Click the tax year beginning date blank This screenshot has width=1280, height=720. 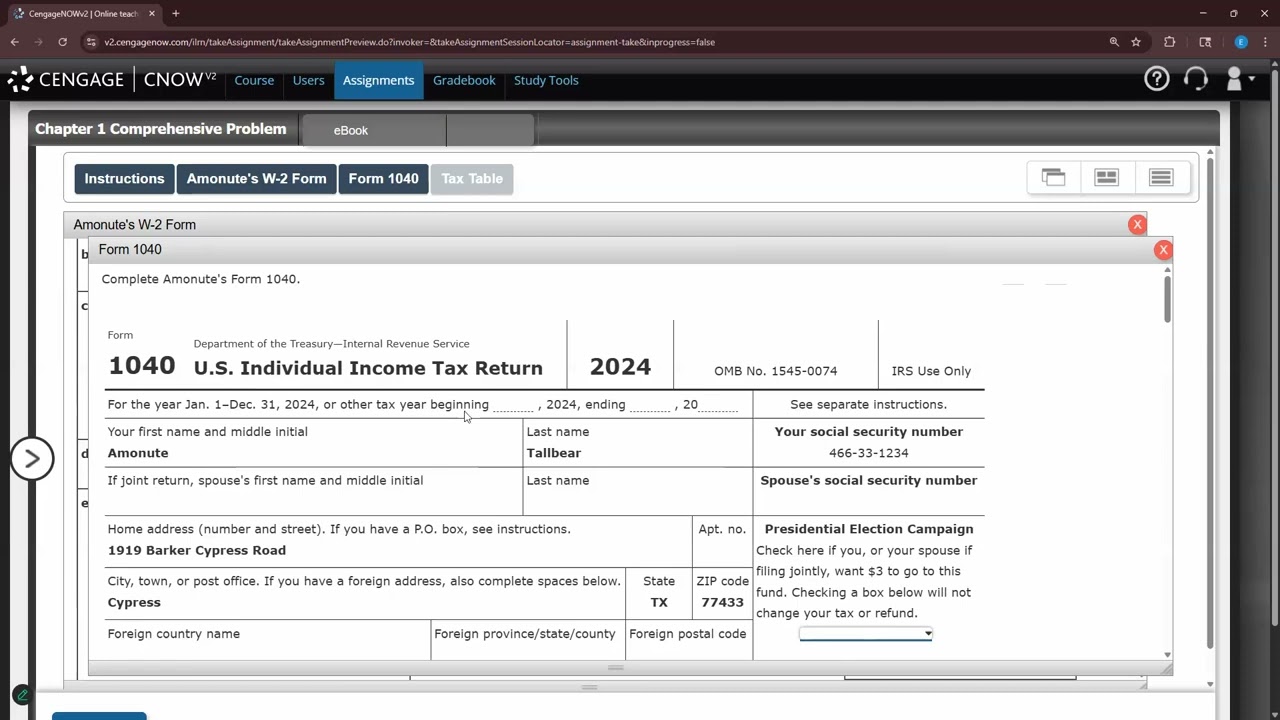tap(513, 405)
